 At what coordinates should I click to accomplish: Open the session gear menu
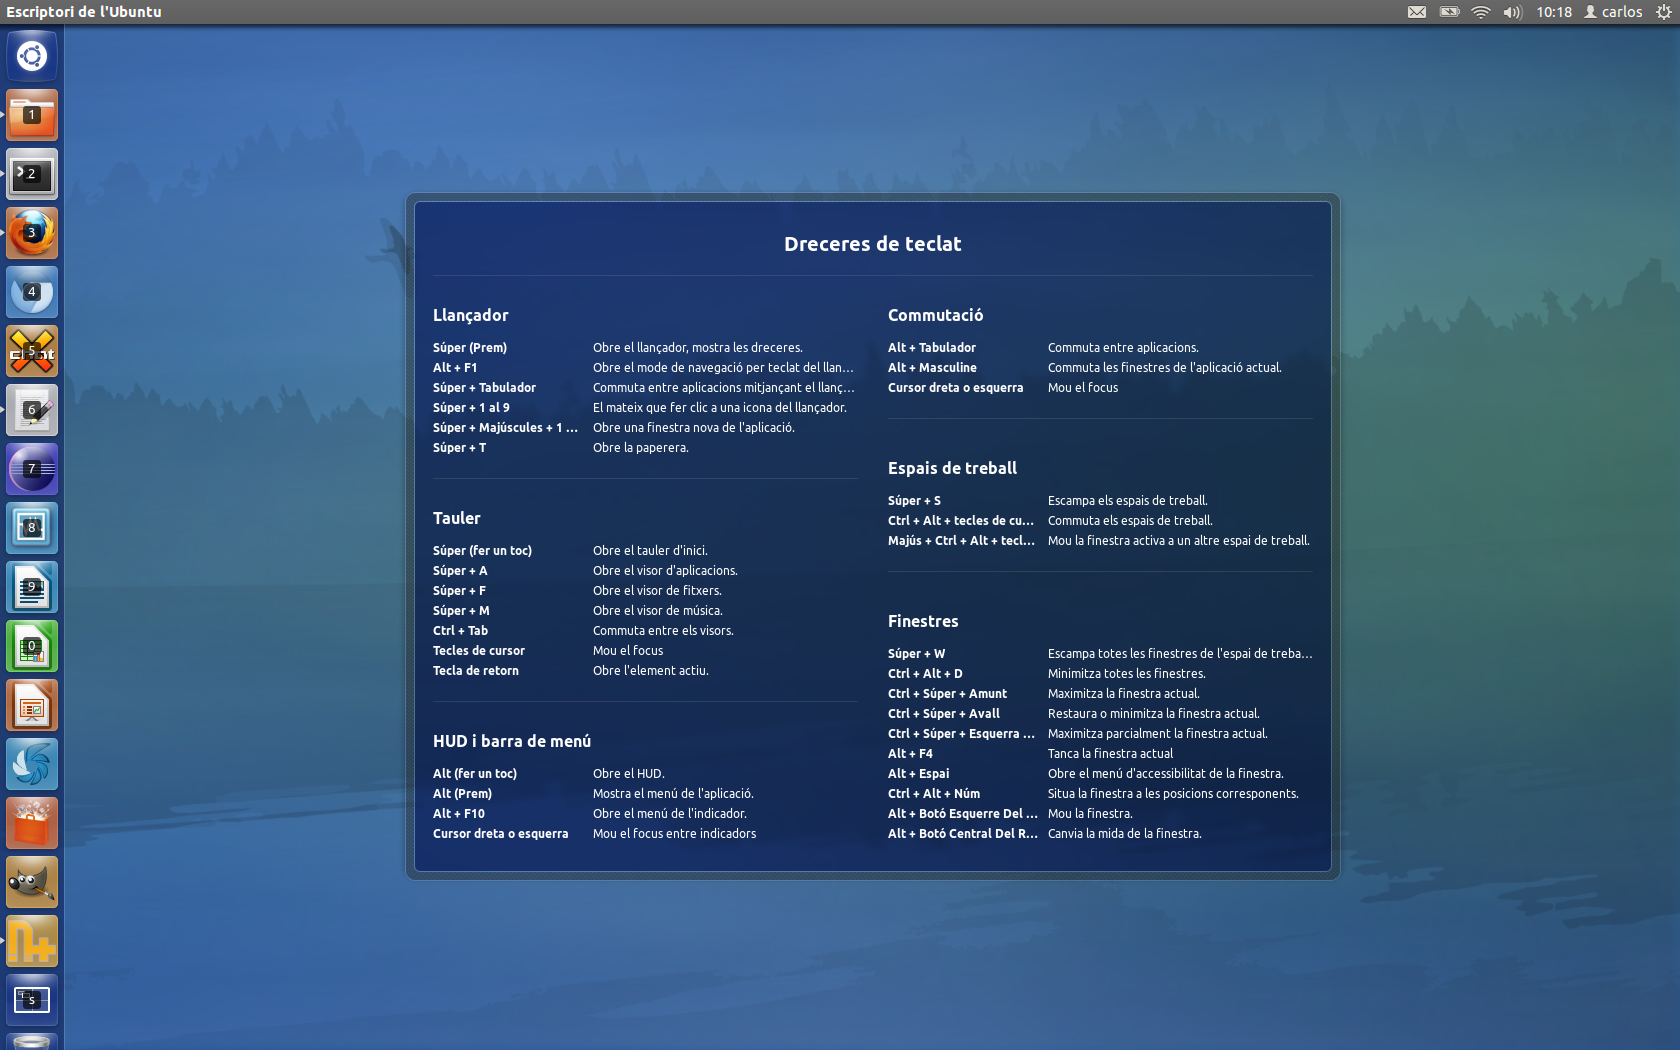click(1663, 12)
